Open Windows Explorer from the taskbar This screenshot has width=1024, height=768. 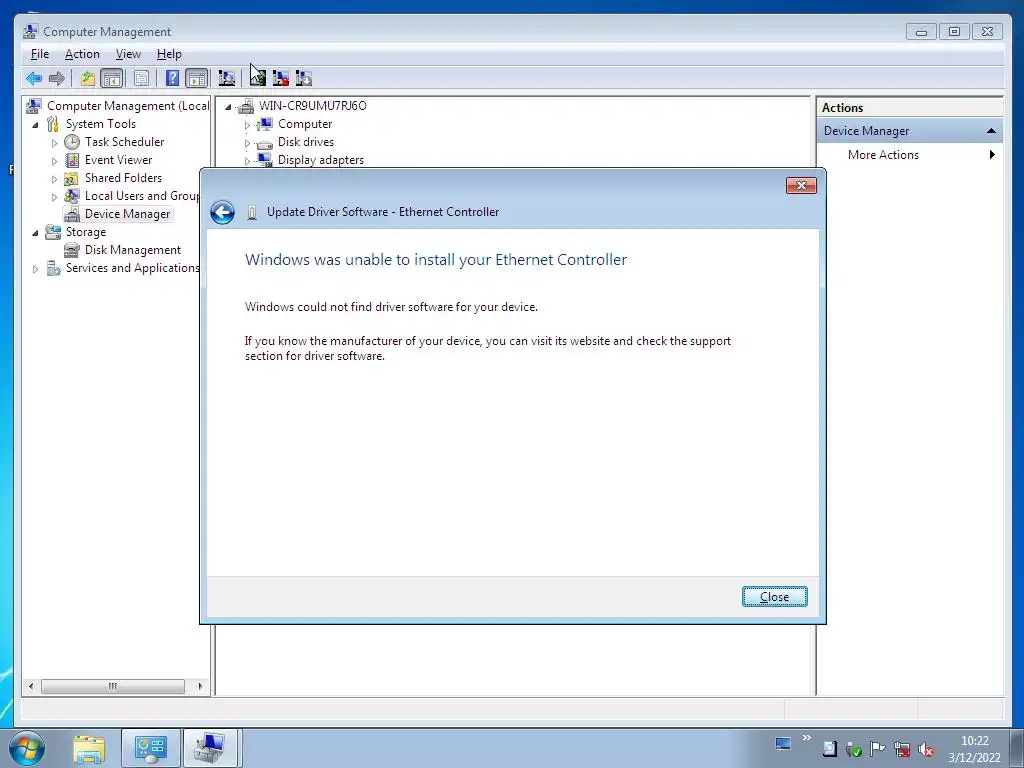pyautogui.click(x=89, y=748)
